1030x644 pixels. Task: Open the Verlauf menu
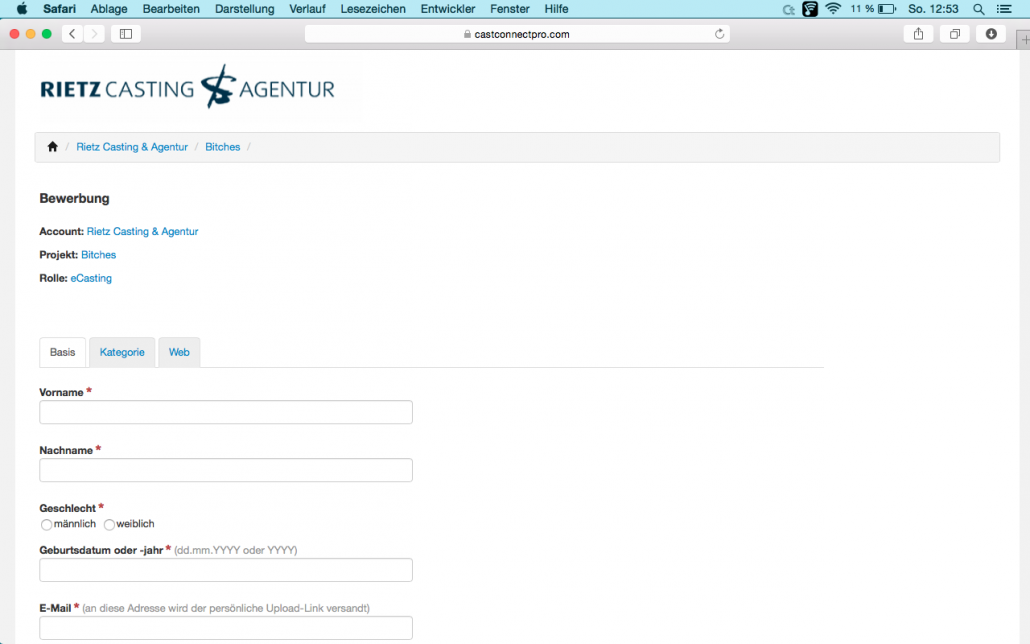click(x=307, y=9)
